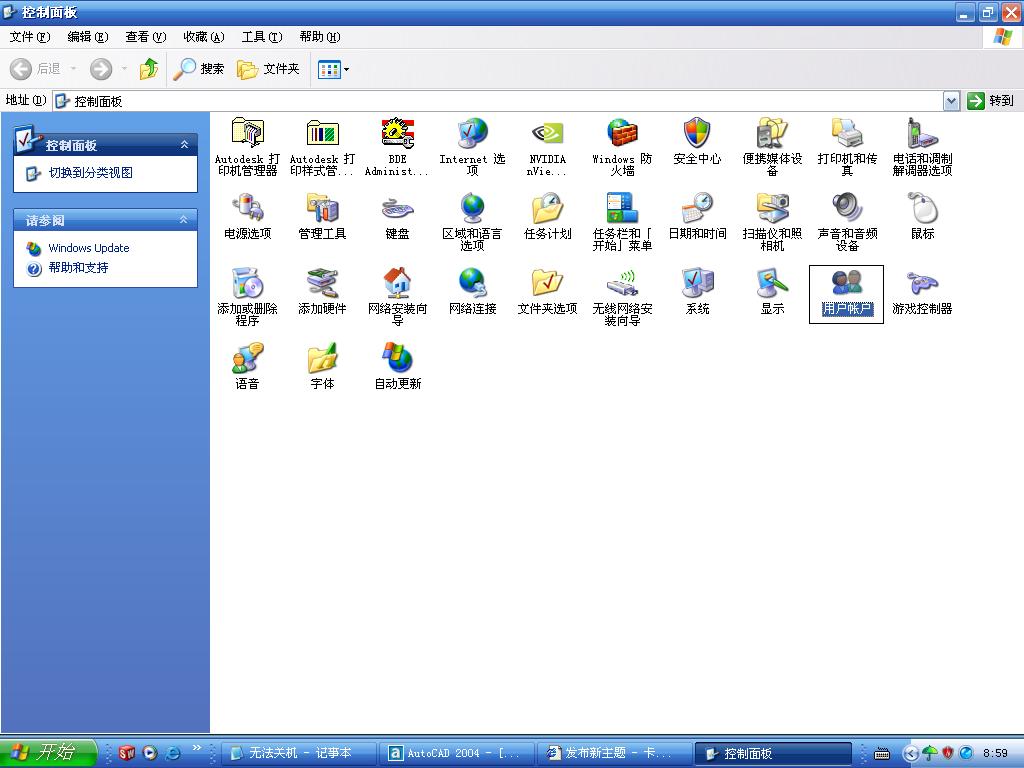Expand quick launch overflow chevron

[x=197, y=747]
